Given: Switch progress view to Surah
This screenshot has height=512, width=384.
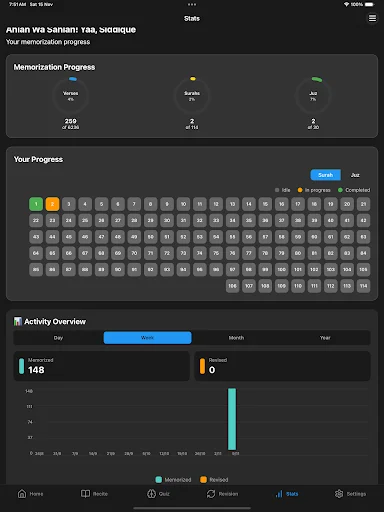Looking at the screenshot, I should click(325, 175).
